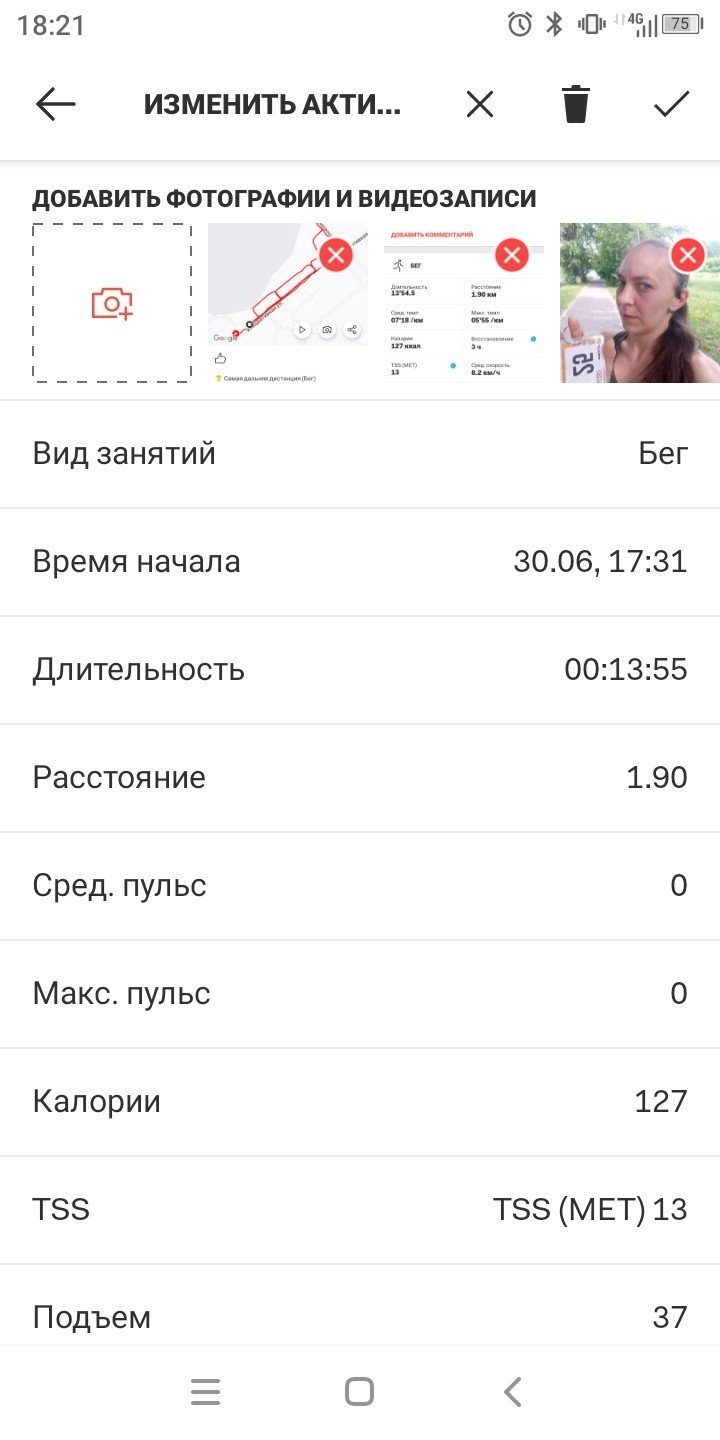720x1440 pixels.
Task: Edit the Макс. пульс value
Action: (360, 994)
